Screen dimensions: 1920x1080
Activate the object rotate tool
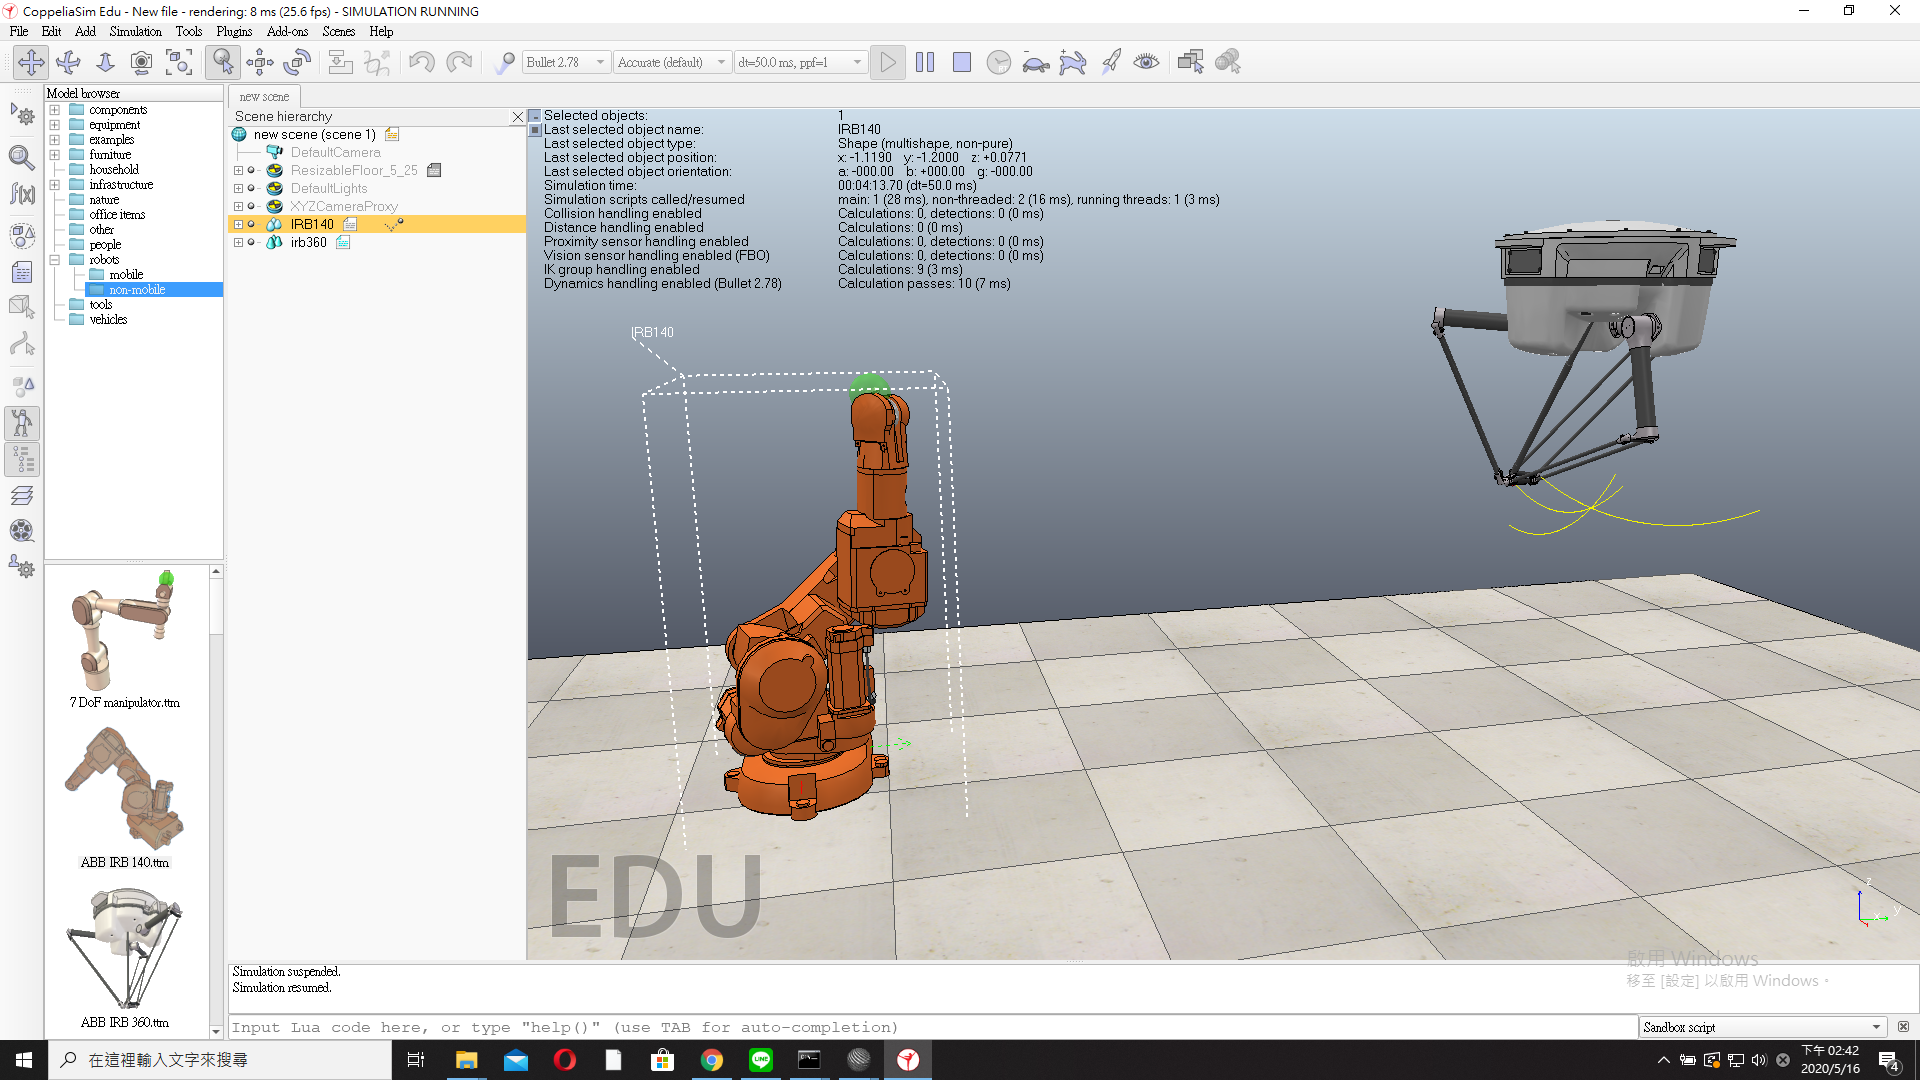[297, 62]
